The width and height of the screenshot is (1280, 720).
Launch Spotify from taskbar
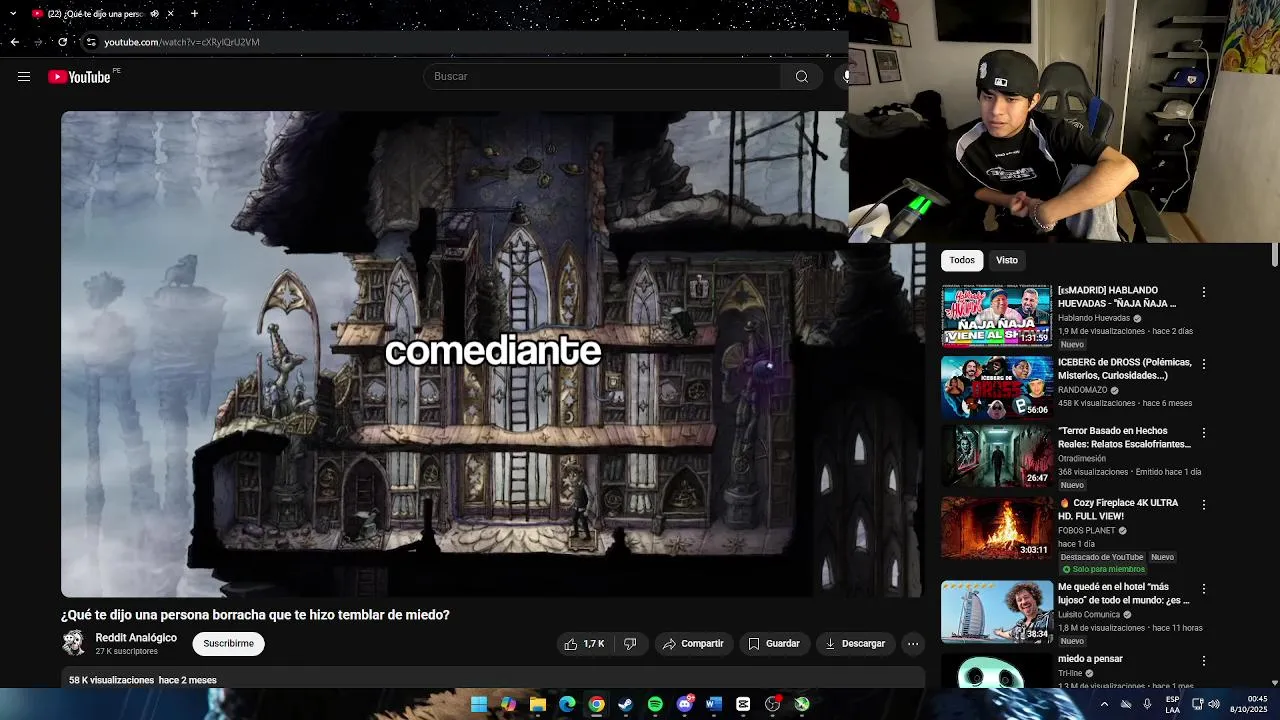pyautogui.click(x=655, y=704)
